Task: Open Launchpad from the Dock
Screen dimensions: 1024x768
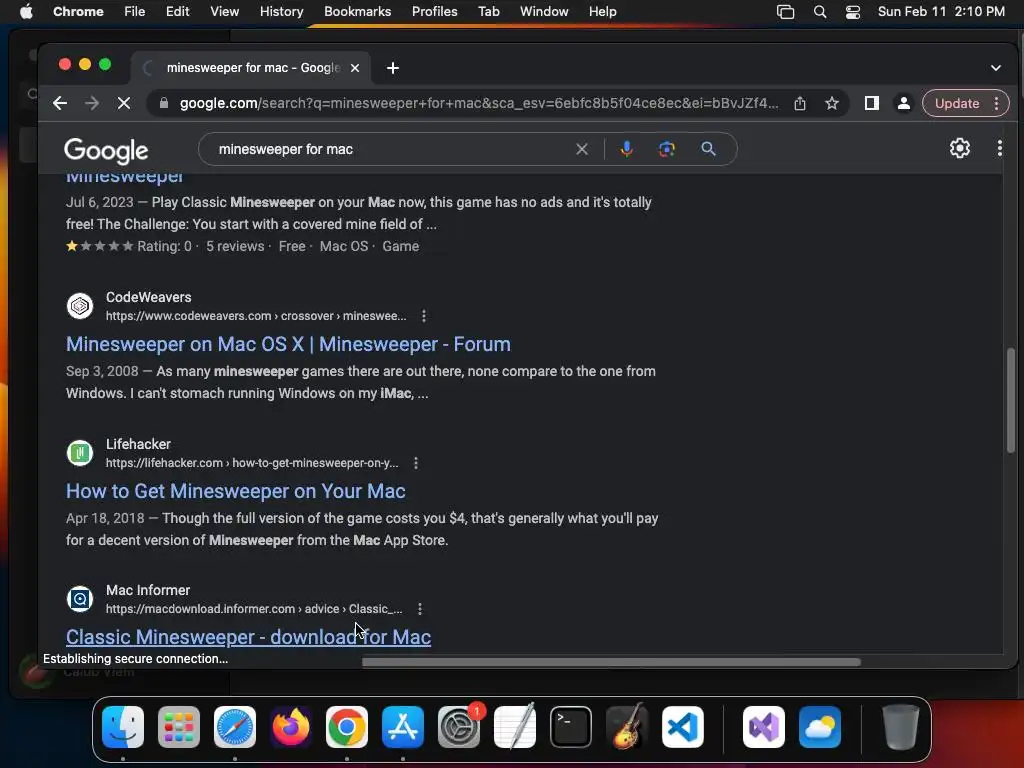Action: tap(179, 727)
